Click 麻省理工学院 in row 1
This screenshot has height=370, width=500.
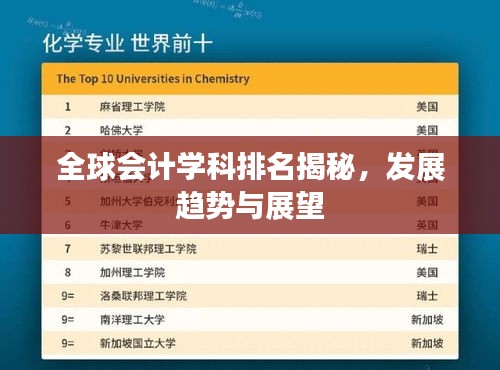(132, 107)
